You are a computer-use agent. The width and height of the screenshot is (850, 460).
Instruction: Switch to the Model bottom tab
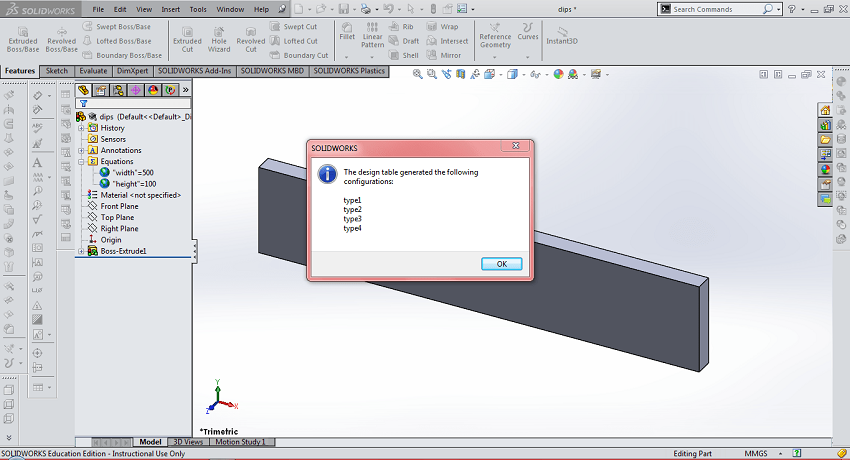150,442
